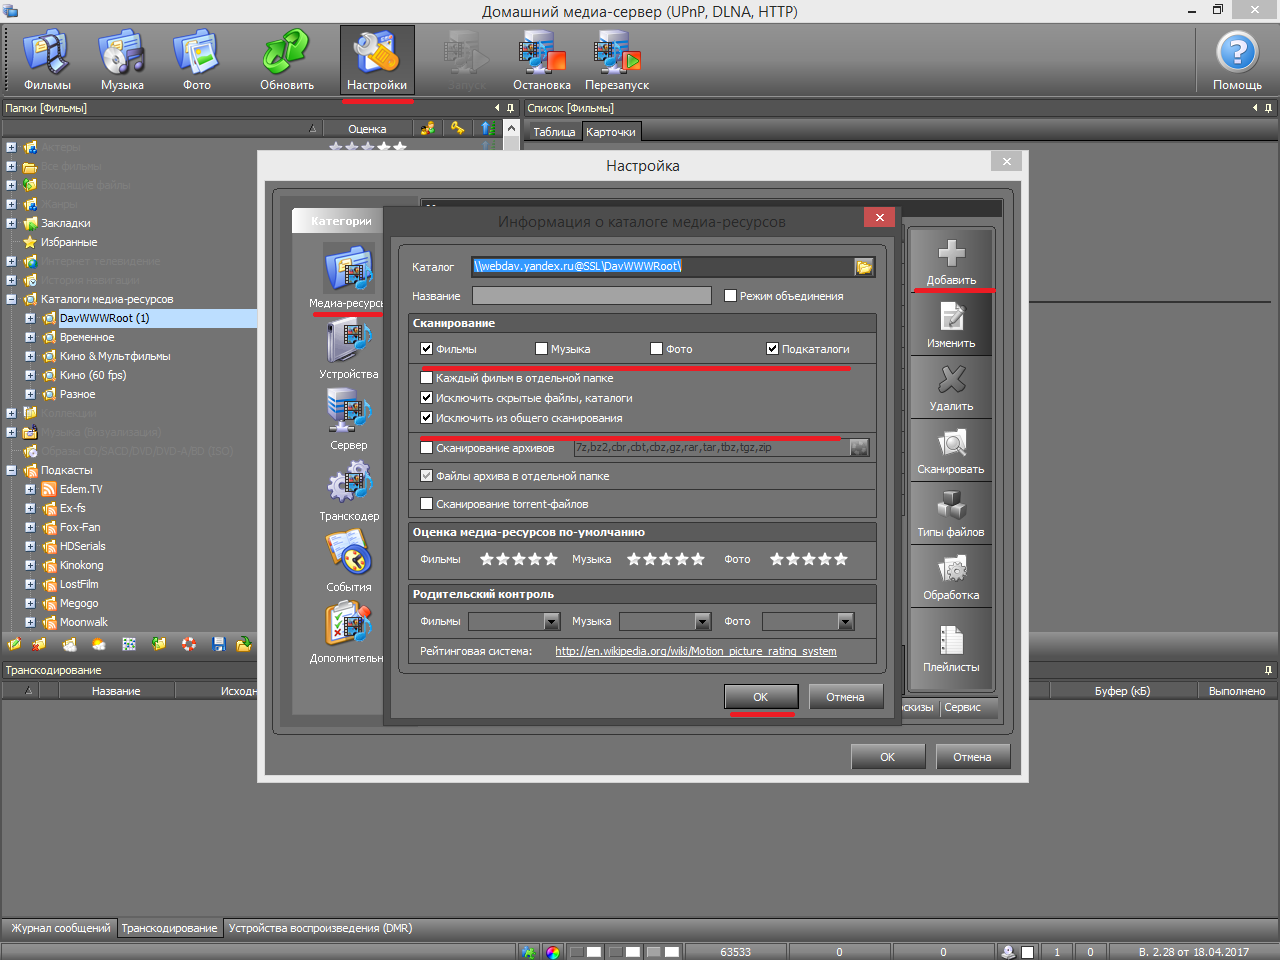The height and width of the screenshot is (960, 1280).
Task: Click the Обновить toolbar icon
Action: [287, 55]
